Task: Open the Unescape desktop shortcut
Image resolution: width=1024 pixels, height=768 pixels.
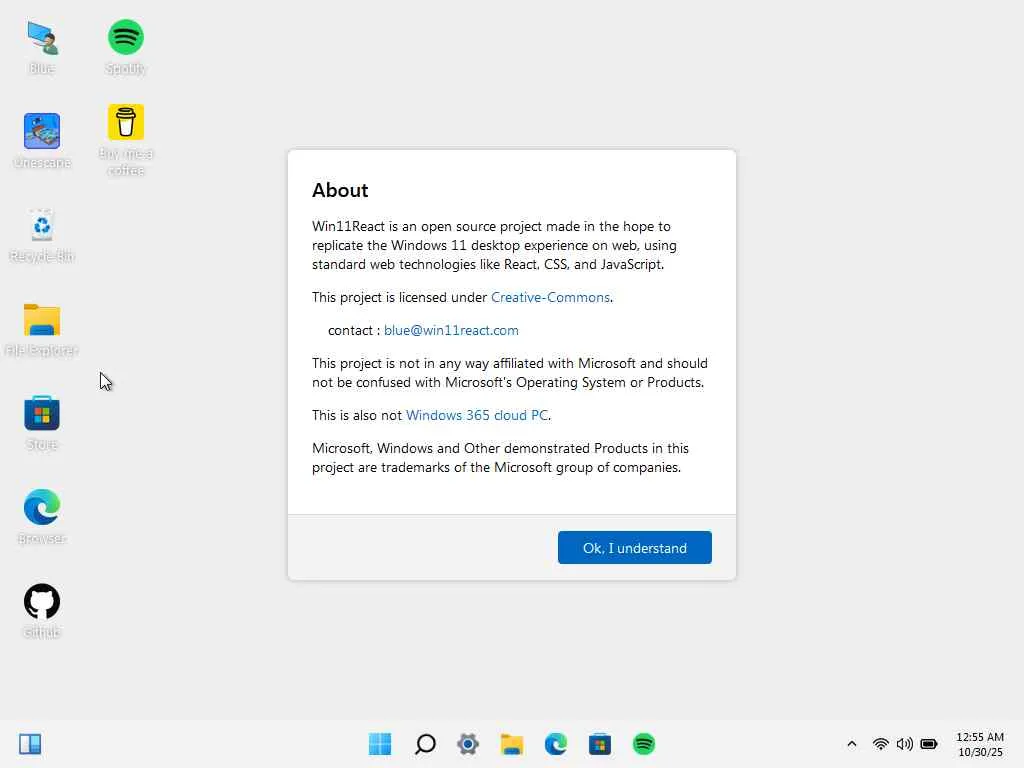Action: coord(42,140)
